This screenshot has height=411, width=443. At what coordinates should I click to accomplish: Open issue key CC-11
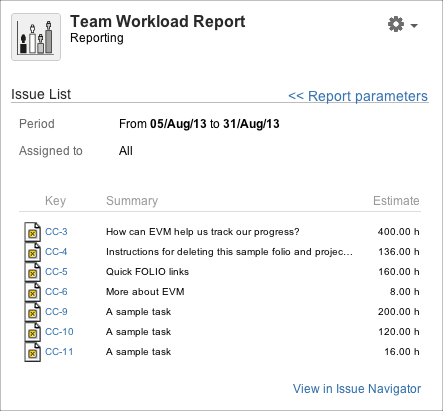tap(59, 352)
